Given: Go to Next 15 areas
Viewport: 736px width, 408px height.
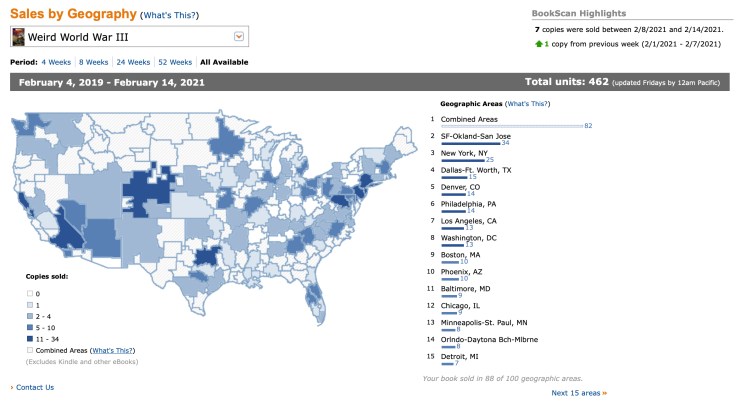Looking at the screenshot, I should [578, 394].
